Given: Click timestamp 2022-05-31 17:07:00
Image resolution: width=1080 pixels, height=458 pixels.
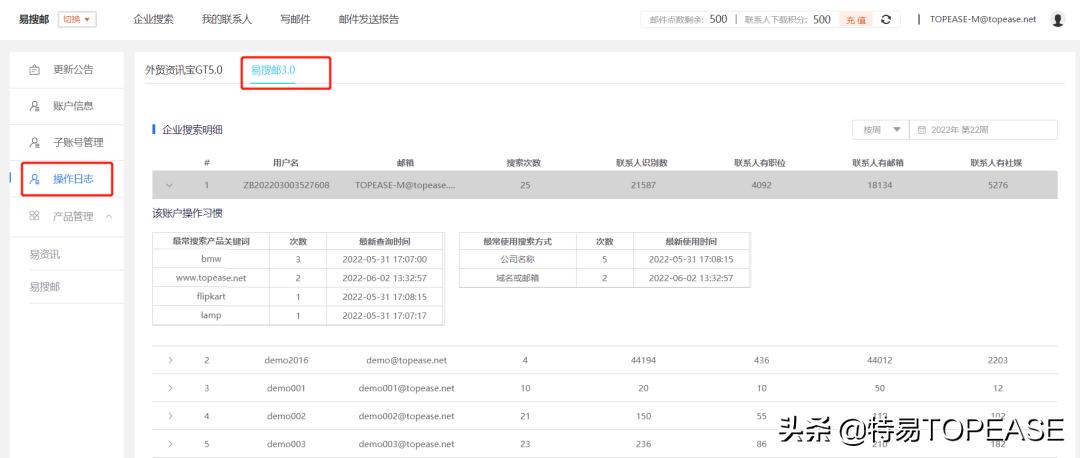Looking at the screenshot, I should [x=384, y=260].
